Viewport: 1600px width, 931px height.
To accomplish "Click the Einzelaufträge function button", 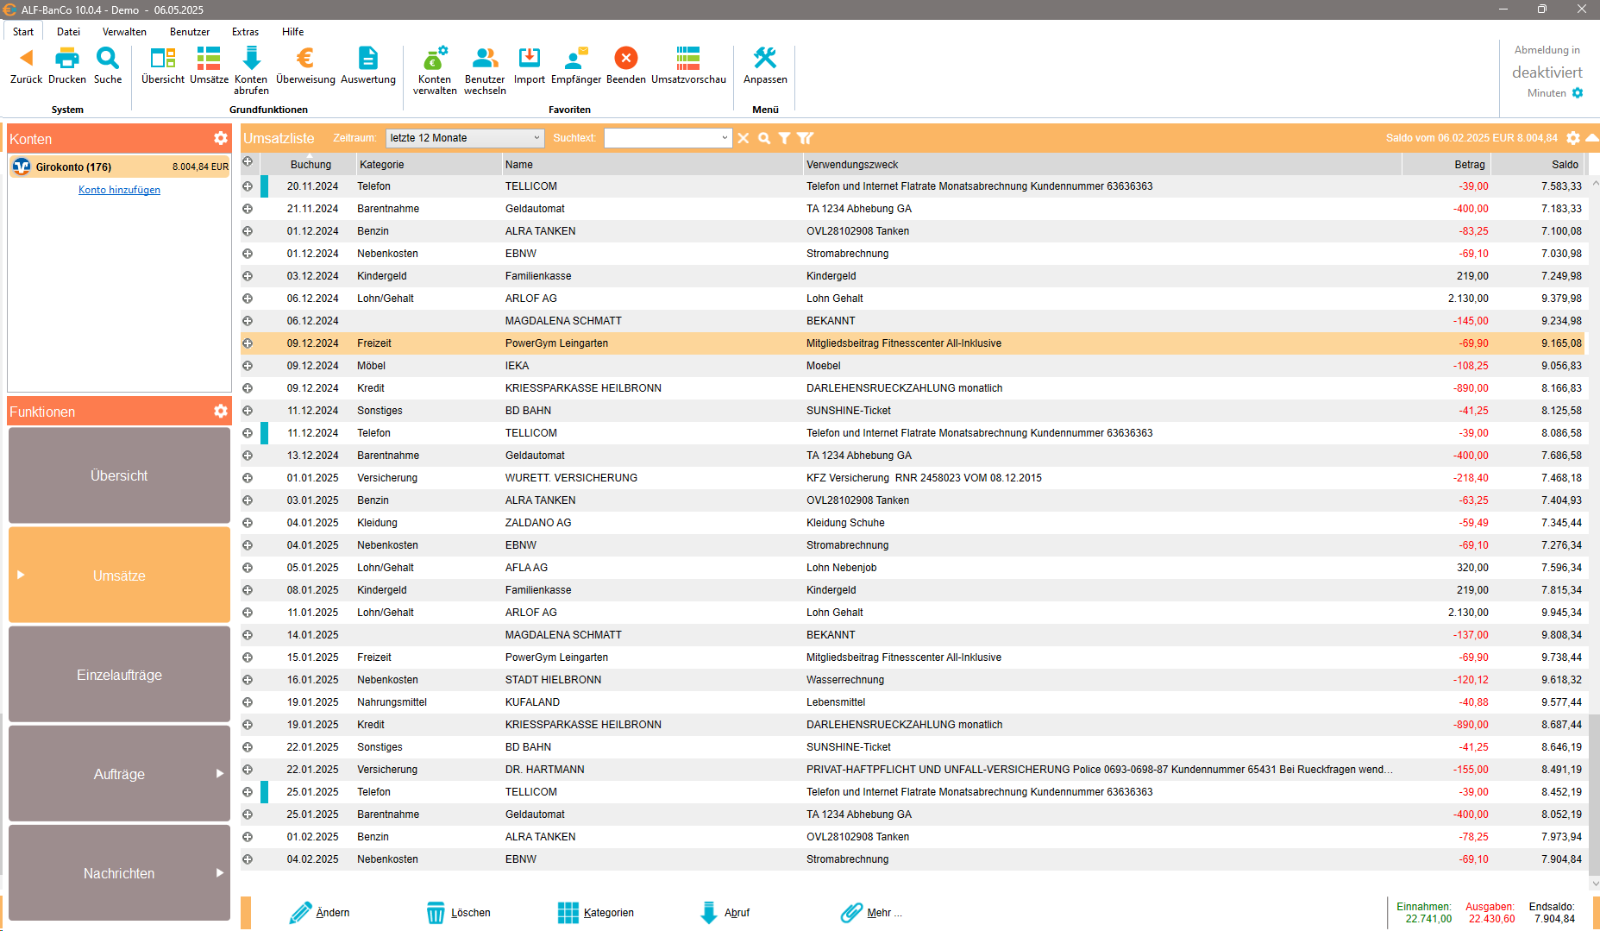I will [x=119, y=675].
